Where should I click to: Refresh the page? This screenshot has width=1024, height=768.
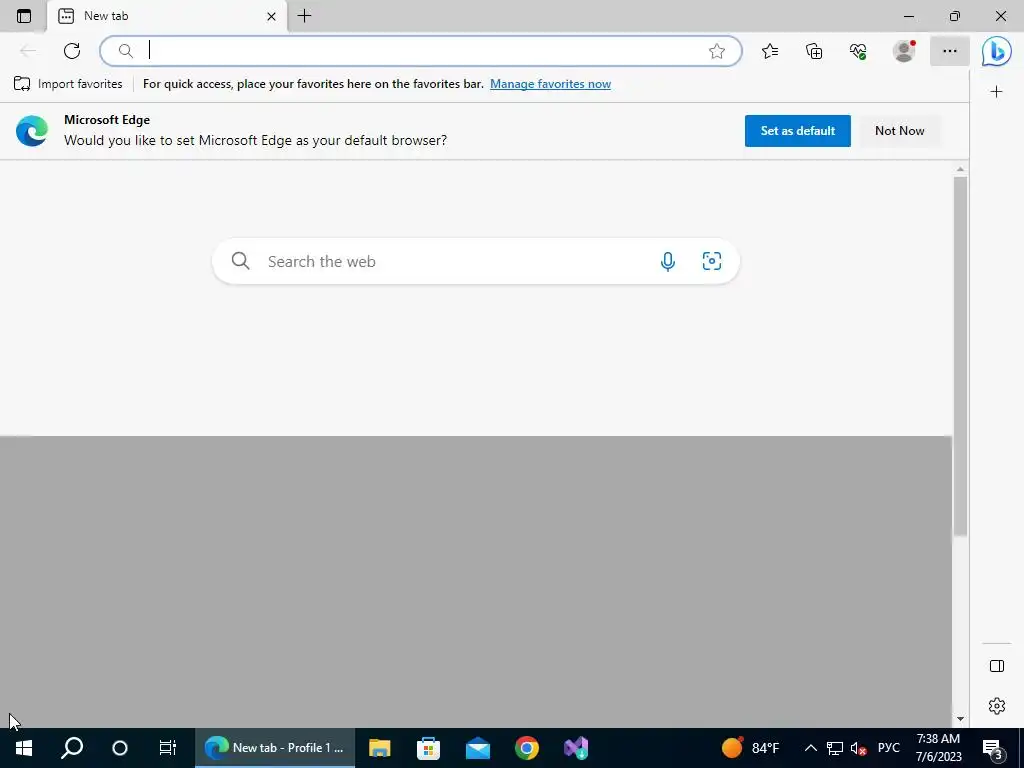pos(72,51)
